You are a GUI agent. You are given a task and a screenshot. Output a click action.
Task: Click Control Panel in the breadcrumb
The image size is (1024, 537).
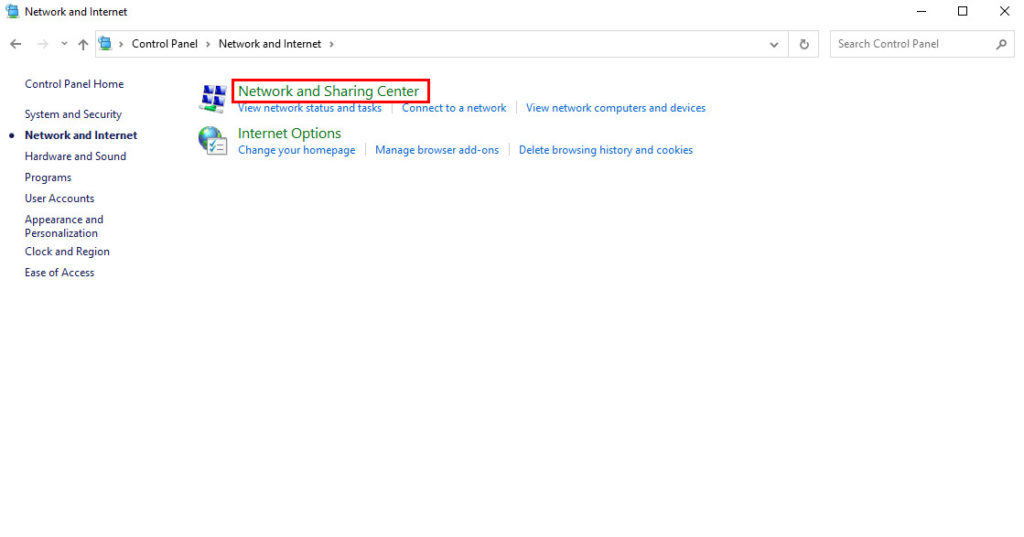click(165, 44)
